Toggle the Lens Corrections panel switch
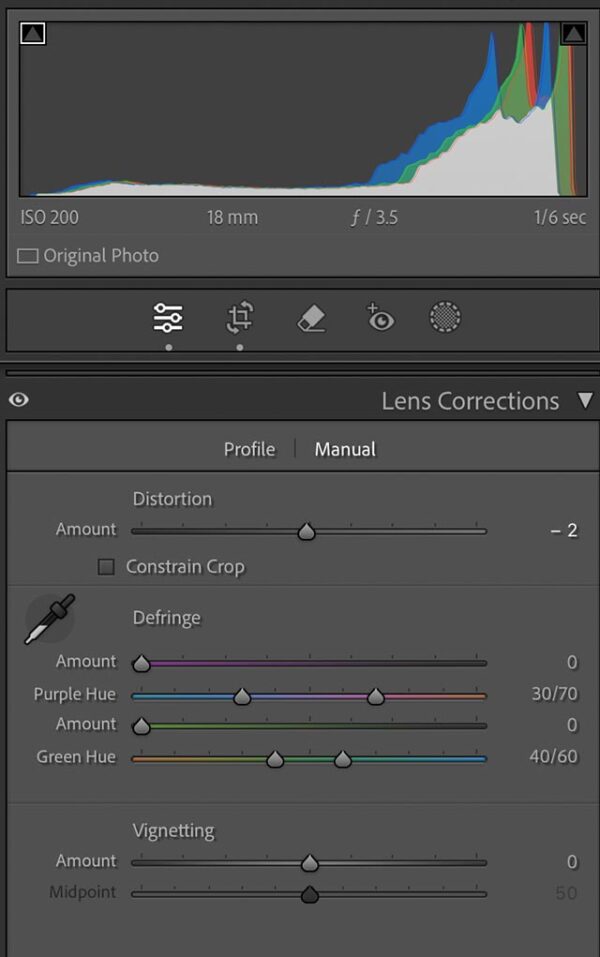 18,400
